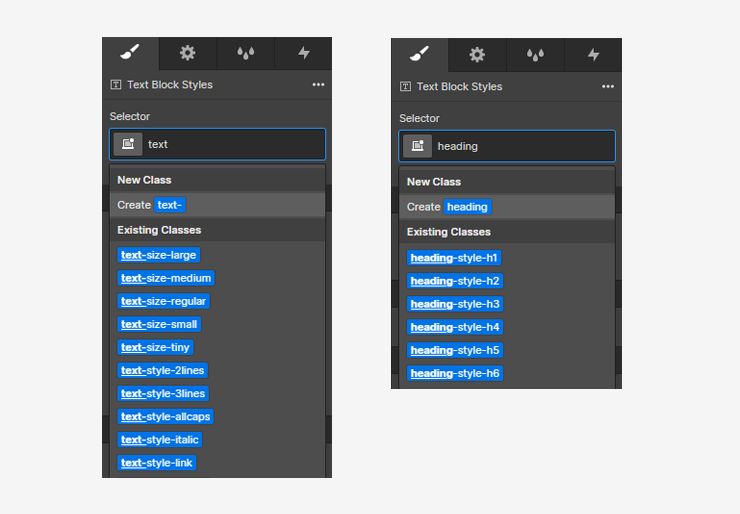The height and width of the screenshot is (514, 740).
Task: Select the heading-style-h5 class
Action: pos(455,350)
